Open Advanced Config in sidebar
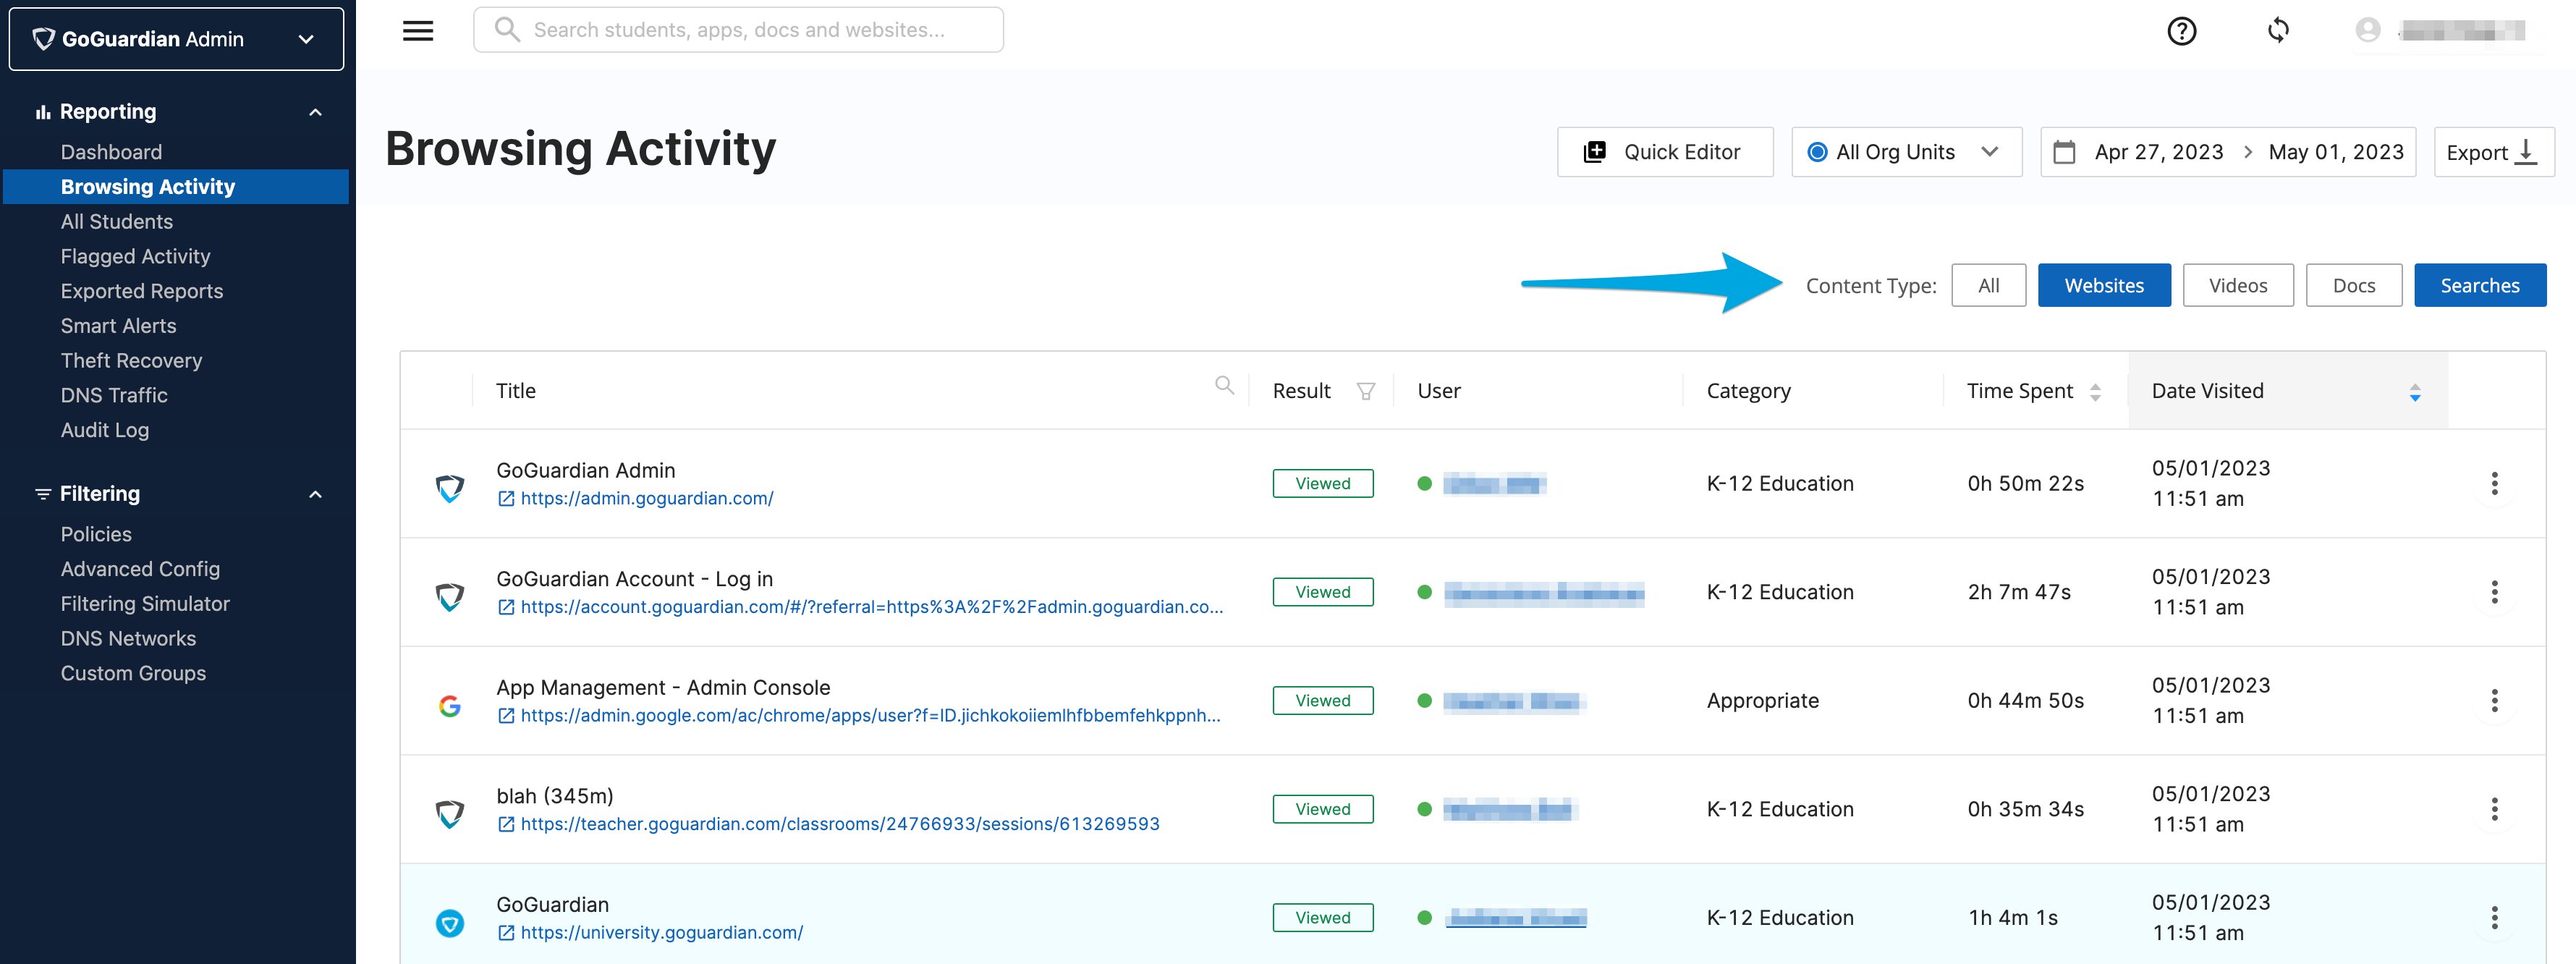2576x964 pixels. [x=140, y=569]
